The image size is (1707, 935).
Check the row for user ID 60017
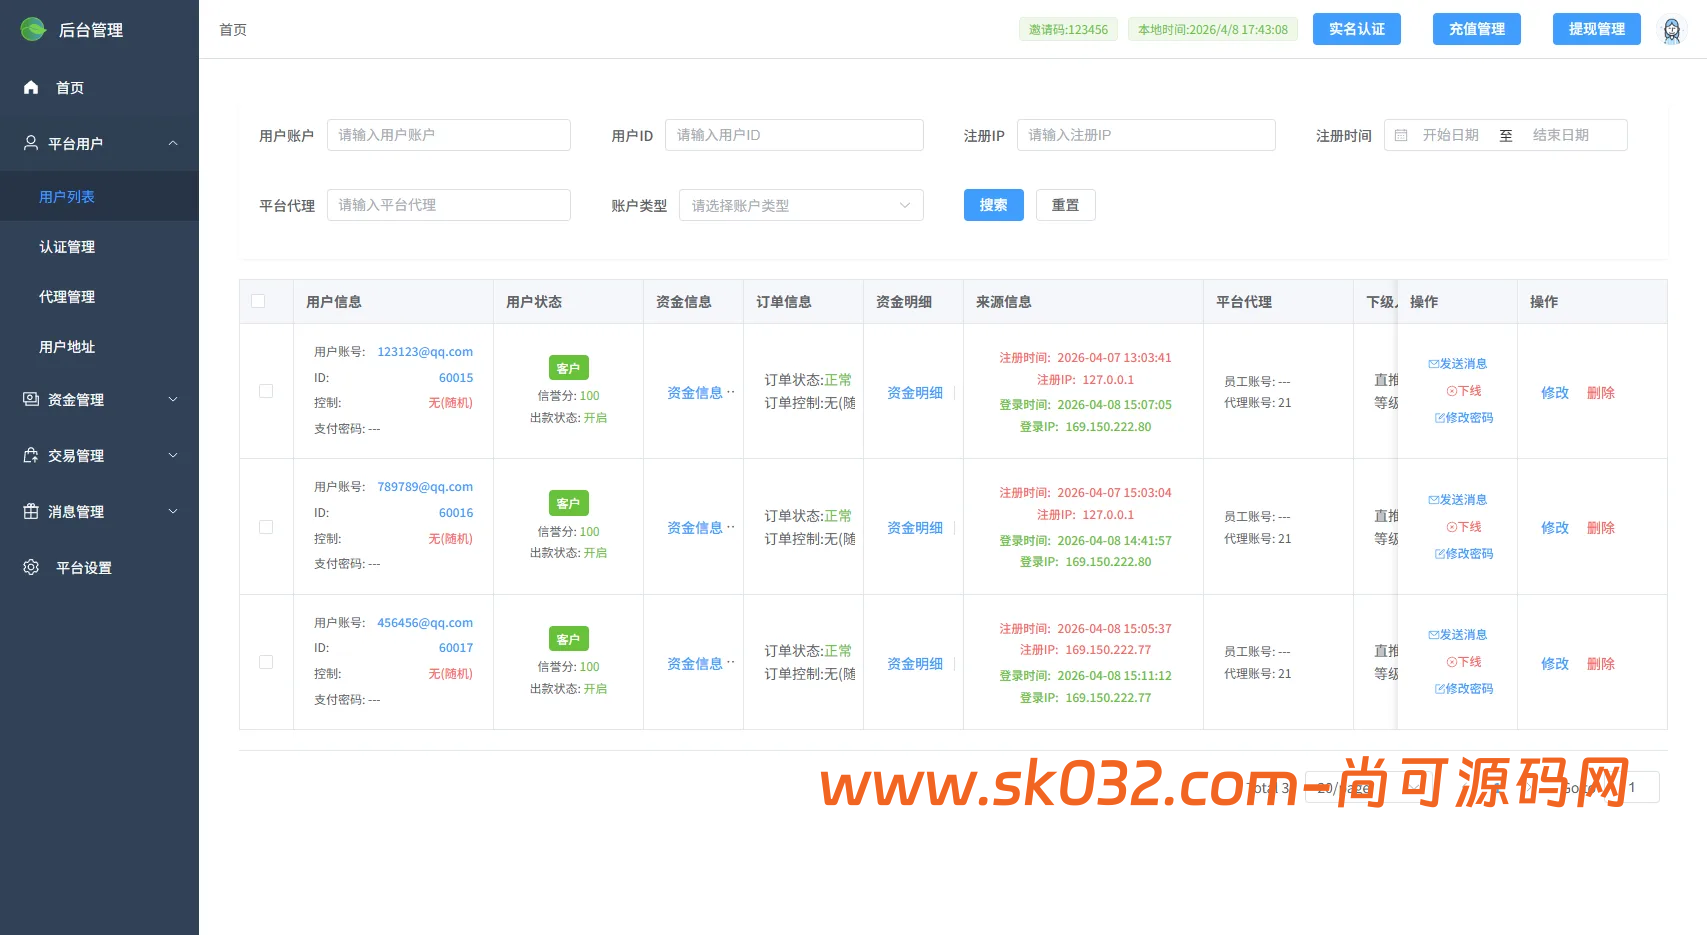266,662
